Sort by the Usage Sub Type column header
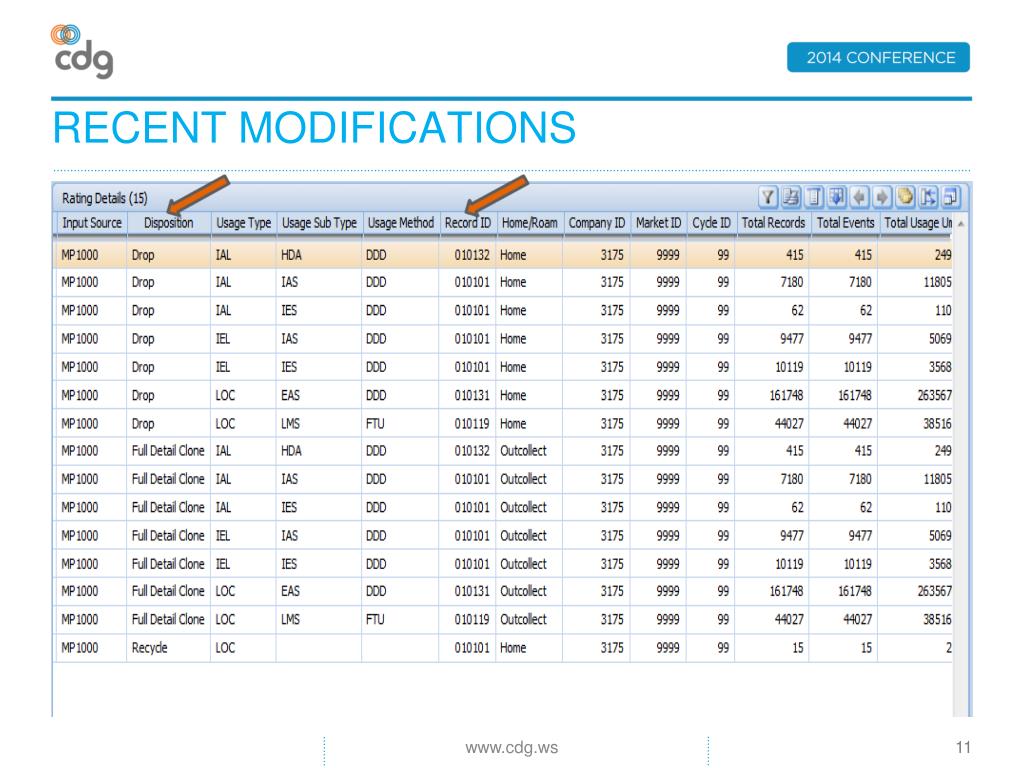This screenshot has width=1024, height=768. [x=319, y=223]
